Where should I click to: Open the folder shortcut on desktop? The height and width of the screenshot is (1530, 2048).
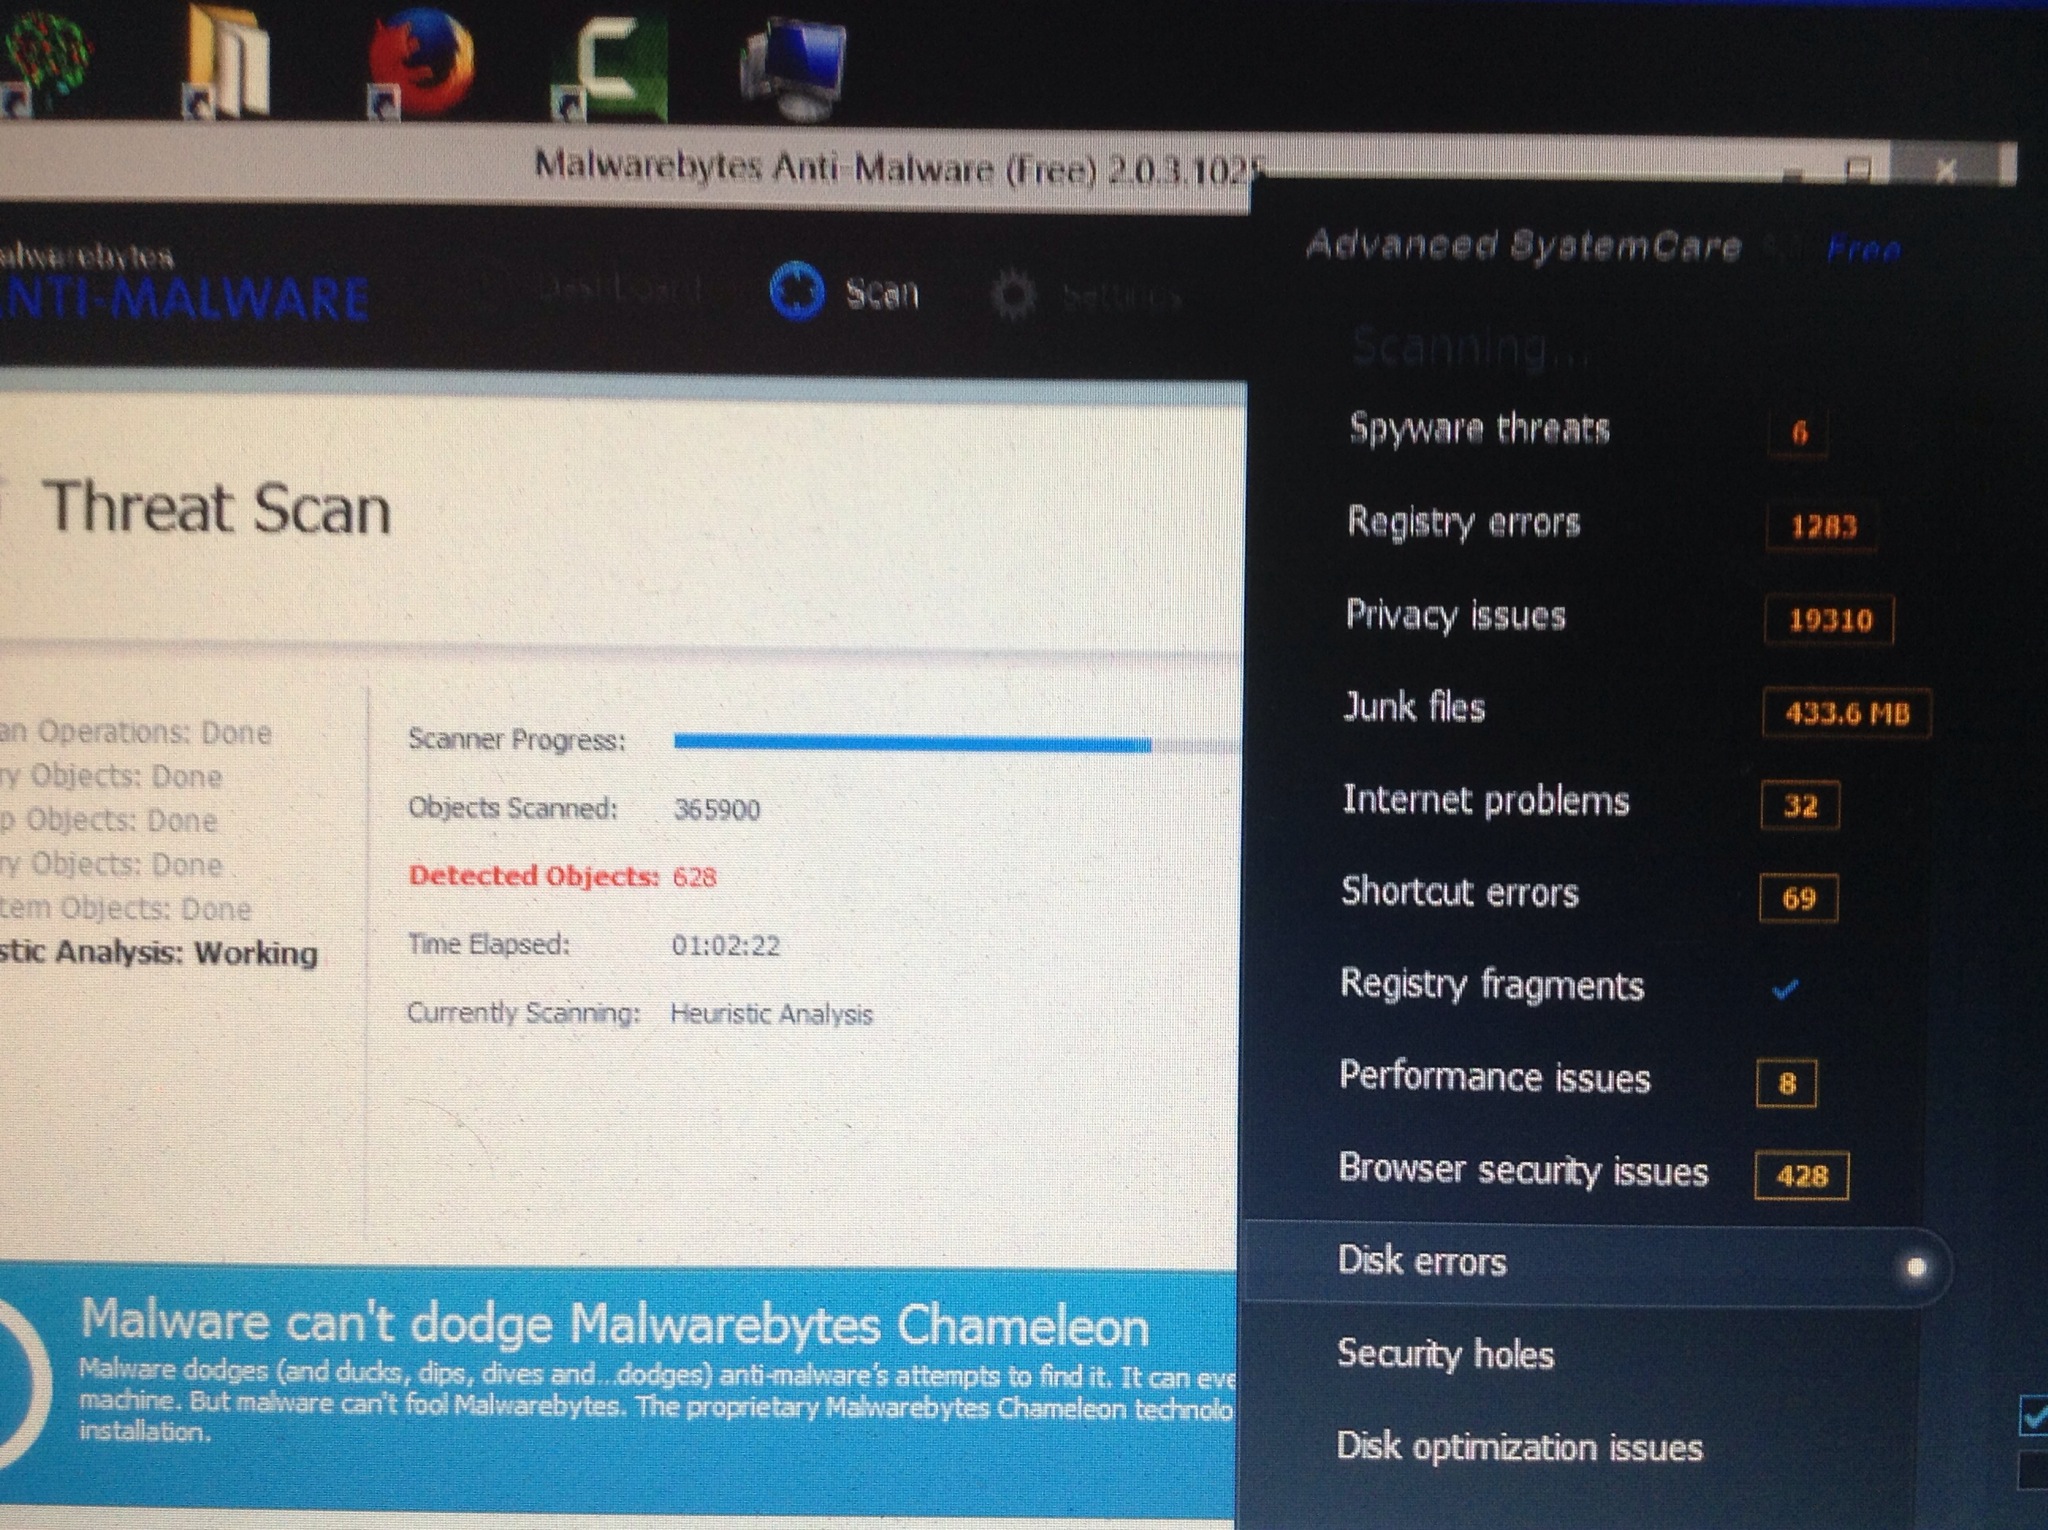tap(228, 60)
